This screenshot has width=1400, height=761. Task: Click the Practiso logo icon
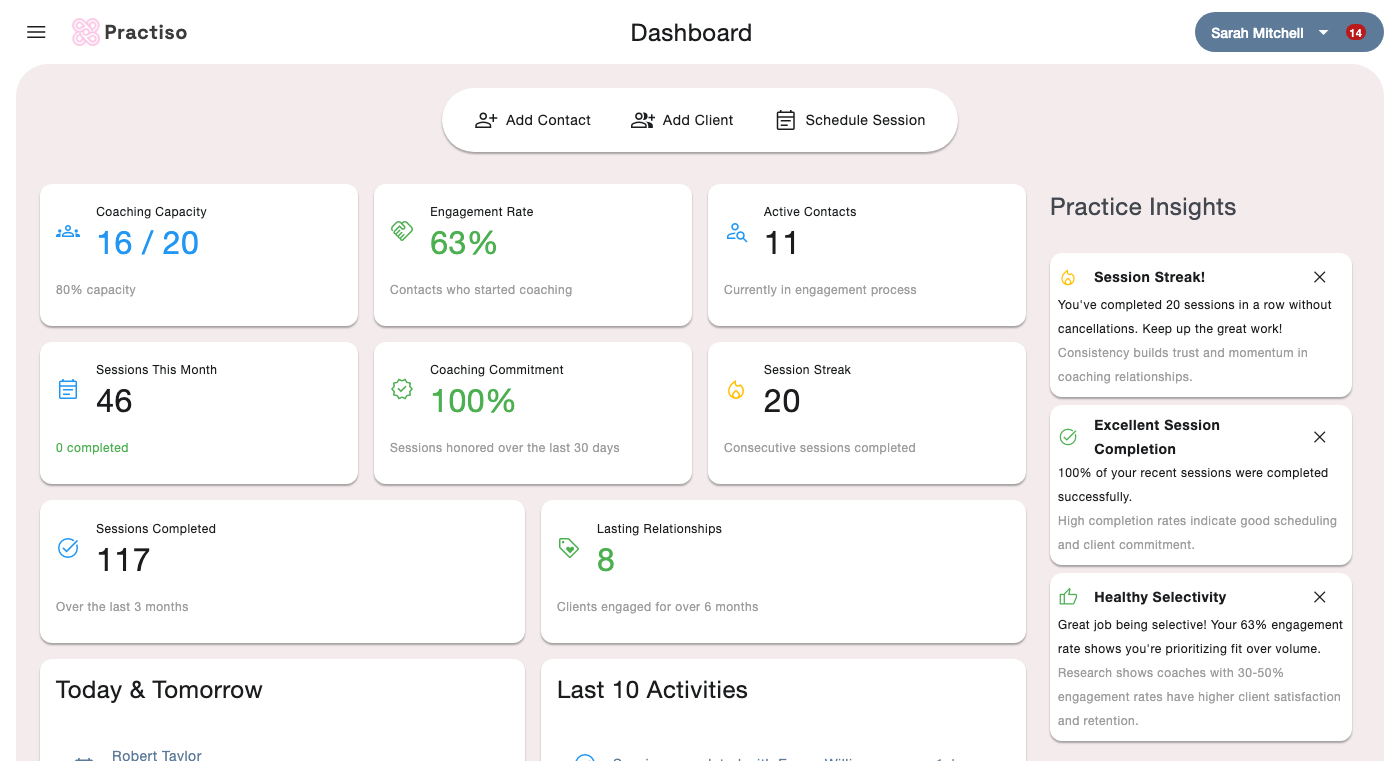(86, 32)
